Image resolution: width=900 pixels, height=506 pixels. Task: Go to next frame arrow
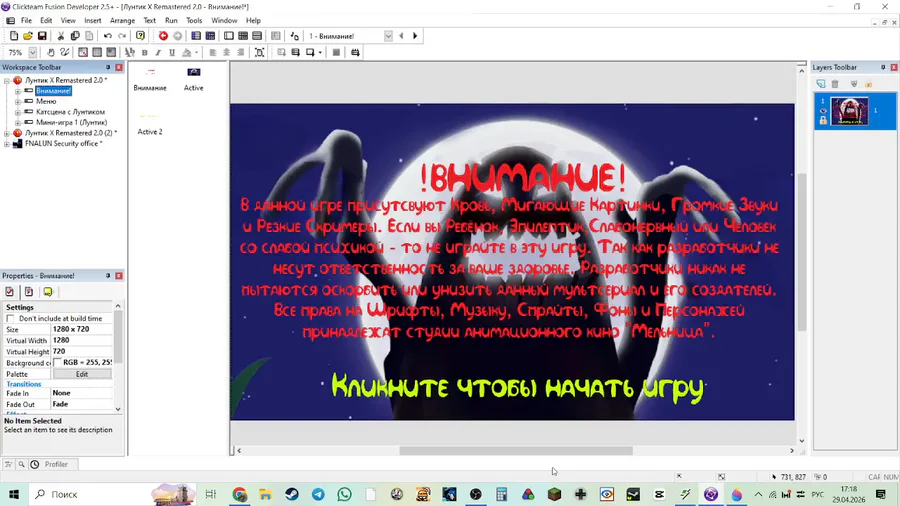tap(415, 36)
